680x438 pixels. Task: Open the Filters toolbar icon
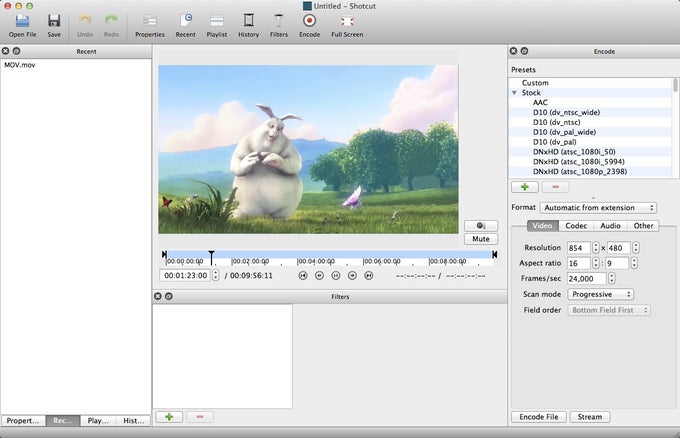pos(278,26)
